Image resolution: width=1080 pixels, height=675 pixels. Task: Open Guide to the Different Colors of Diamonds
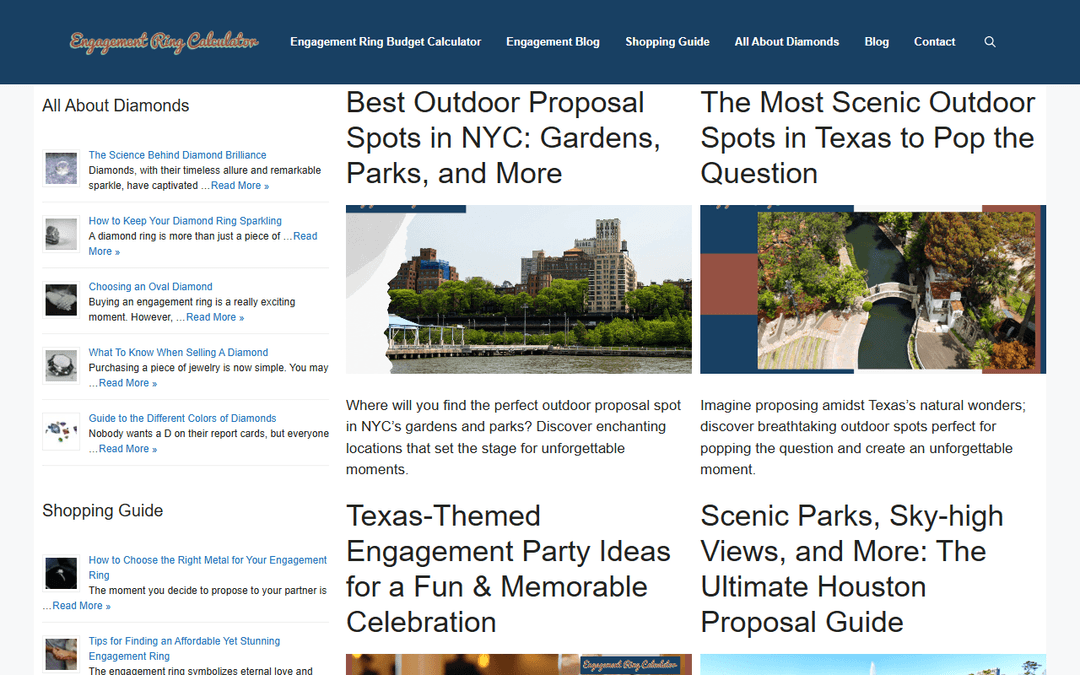point(182,418)
